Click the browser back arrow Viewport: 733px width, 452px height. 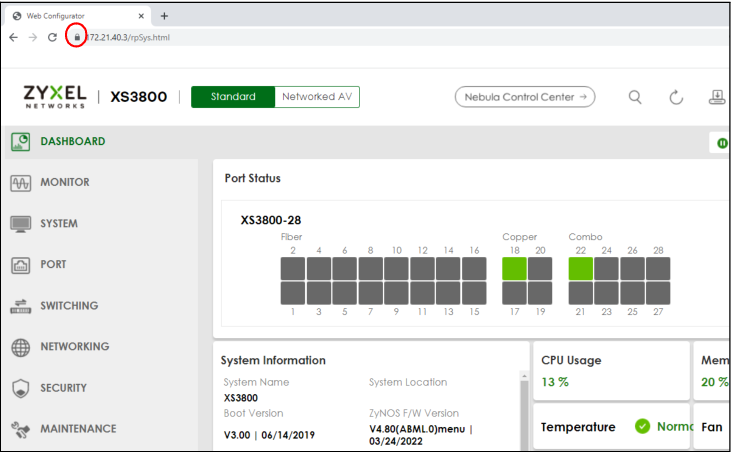pyautogui.click(x=14, y=37)
